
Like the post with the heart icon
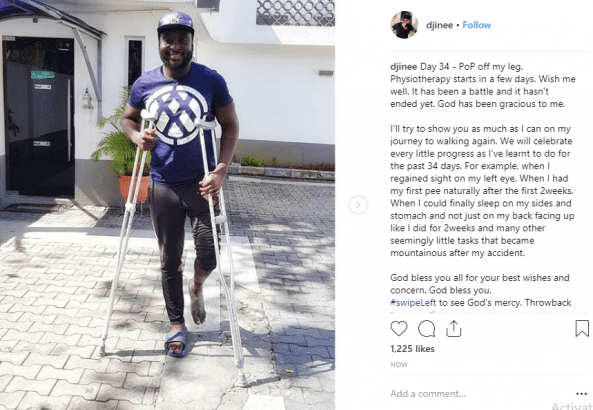(x=399, y=329)
